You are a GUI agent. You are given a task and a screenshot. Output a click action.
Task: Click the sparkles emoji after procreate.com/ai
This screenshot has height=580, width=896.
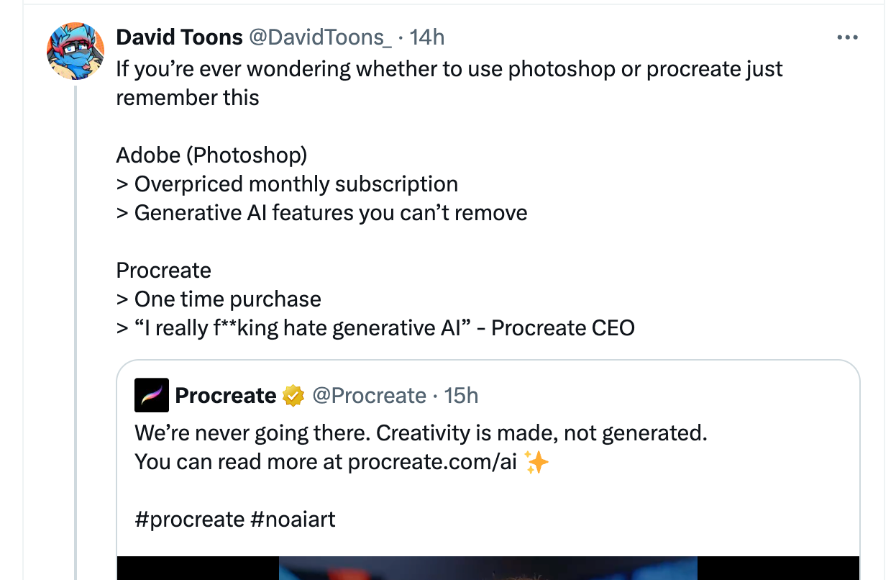(x=536, y=462)
